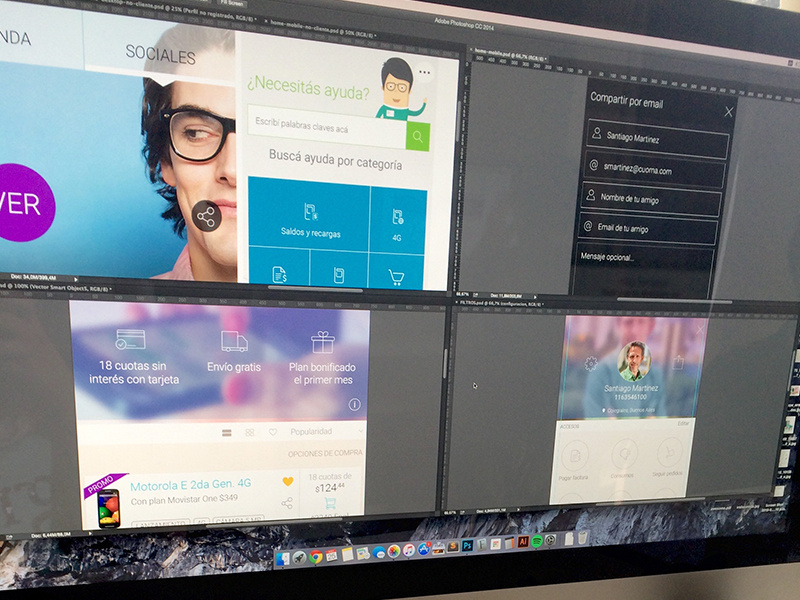This screenshot has width=800, height=600.
Task: Expand the Doc: 11,8M status arrow
Action: 535,296
